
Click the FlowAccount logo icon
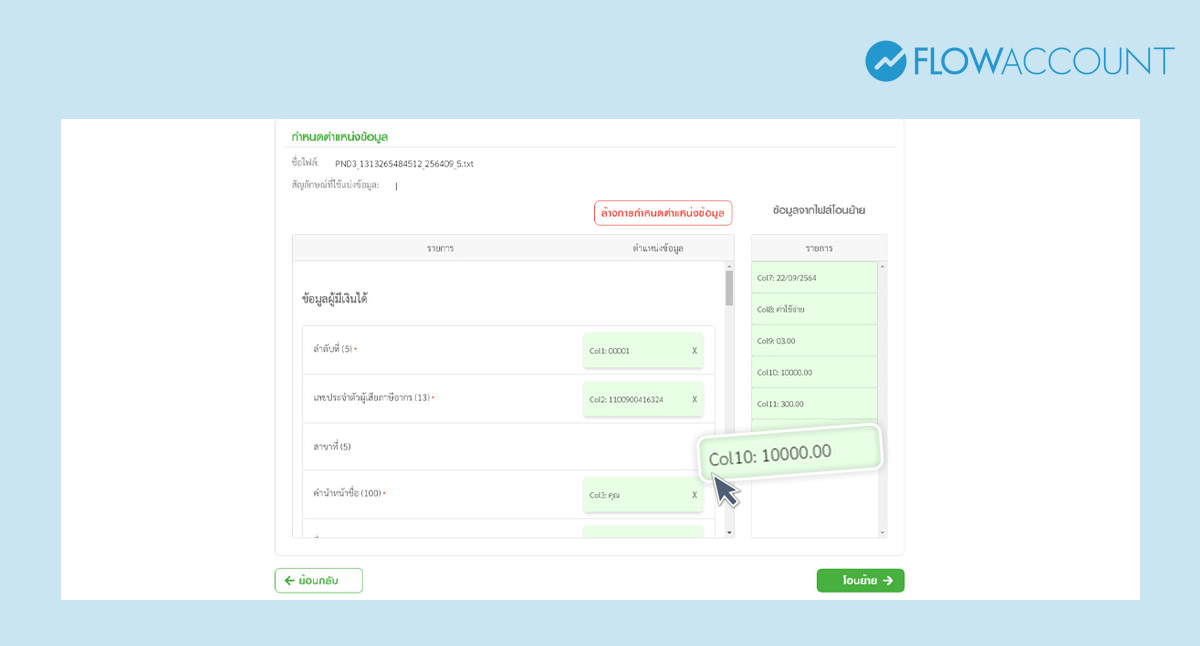coord(885,60)
